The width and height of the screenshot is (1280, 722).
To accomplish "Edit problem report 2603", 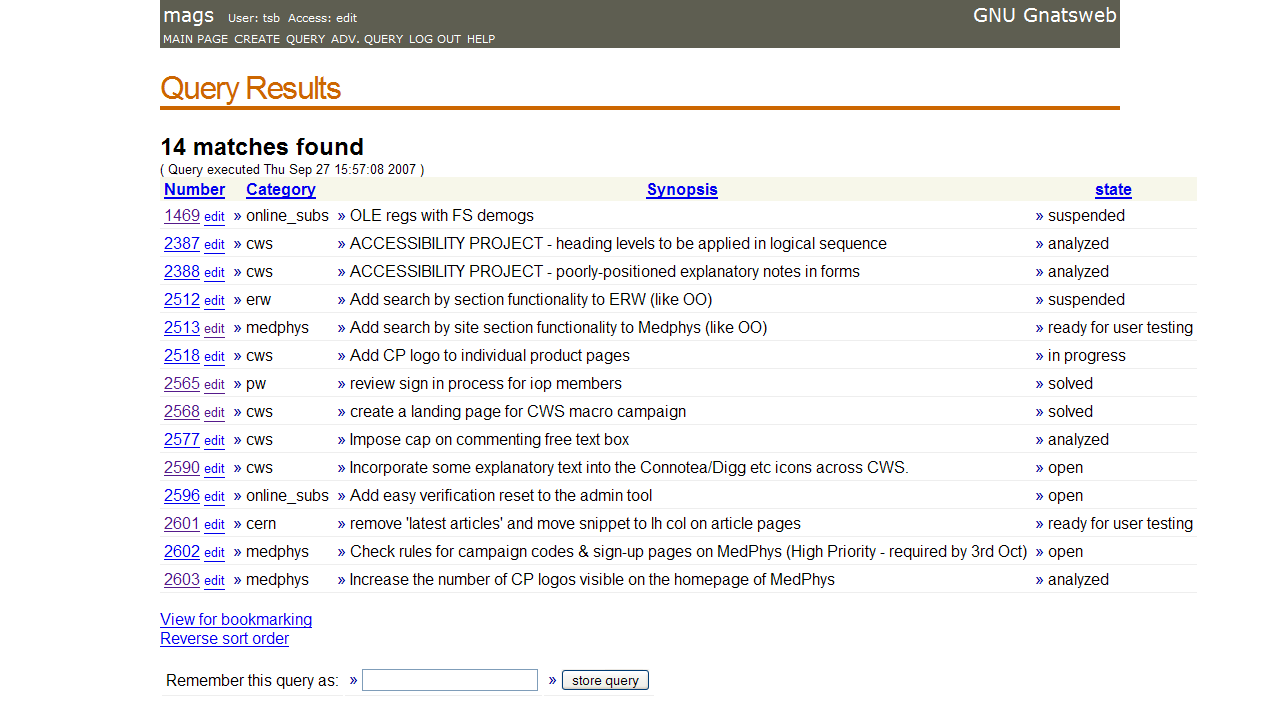I will click(x=214, y=581).
